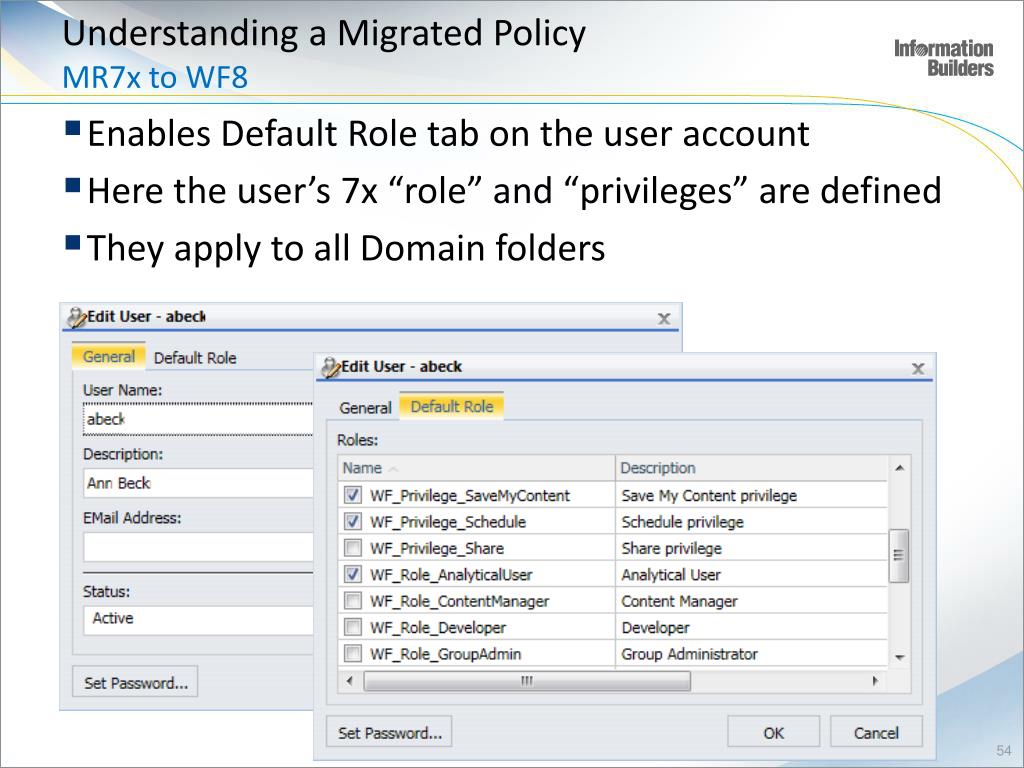Select row text WF_Role_GroupAdmin
The width and height of the screenshot is (1024, 768).
[445, 654]
